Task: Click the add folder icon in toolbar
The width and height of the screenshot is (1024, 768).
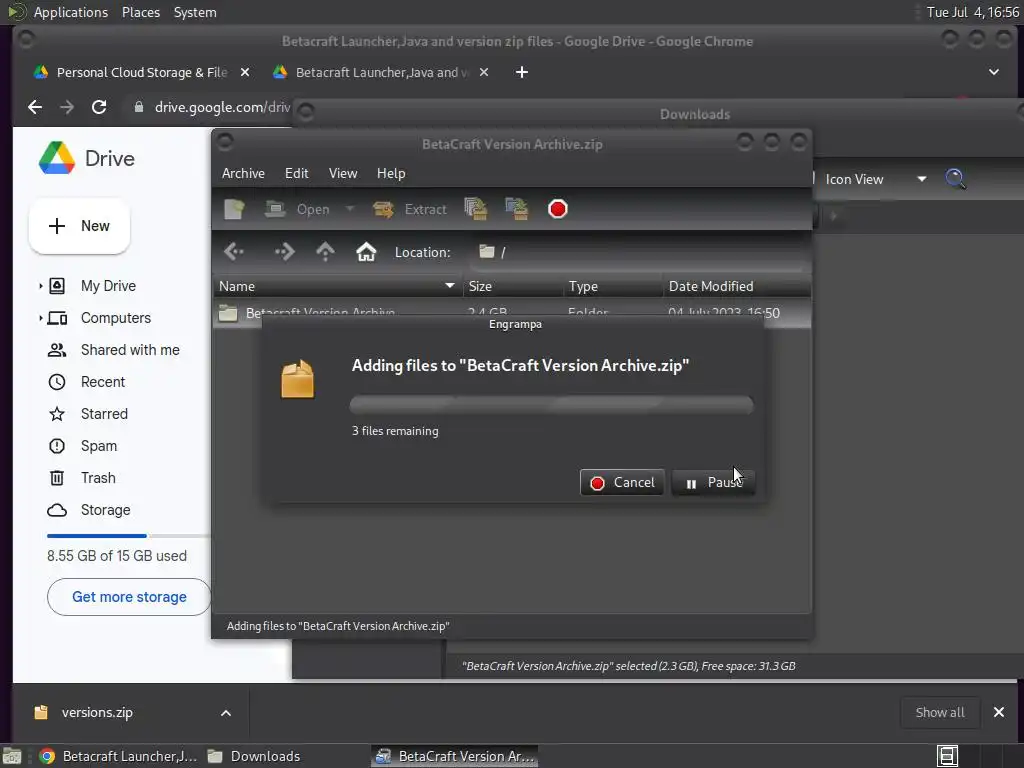Action: tap(517, 209)
